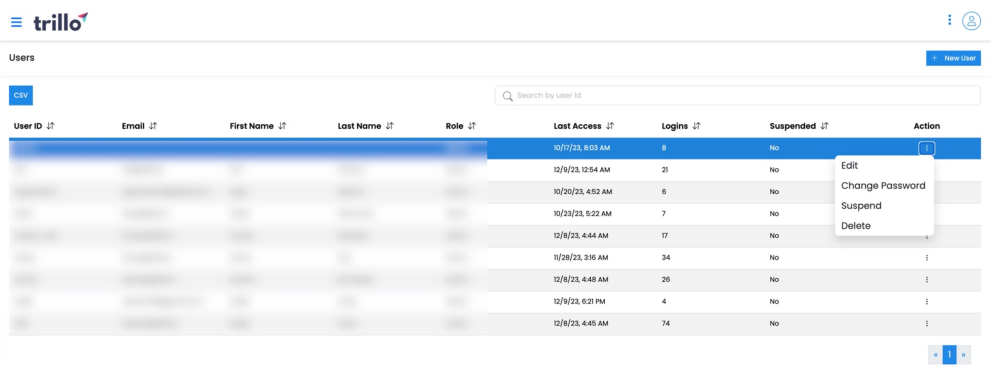
Task: Select page 1 in pagination
Action: coord(950,355)
